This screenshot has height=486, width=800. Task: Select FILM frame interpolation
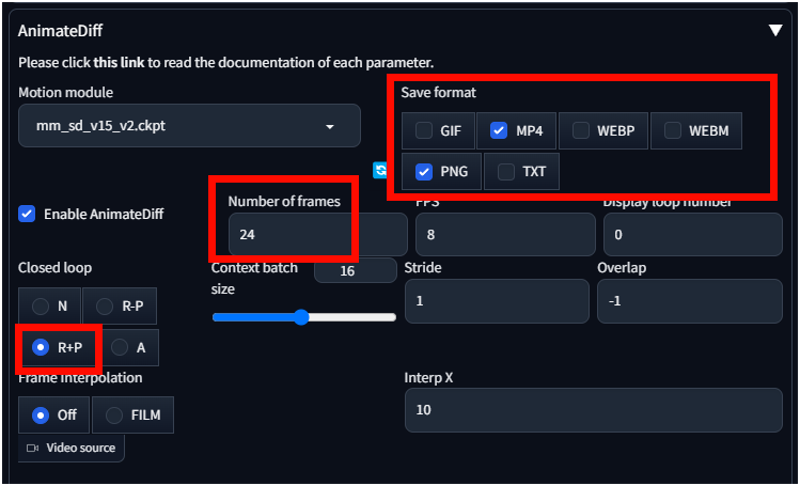[x=114, y=415]
